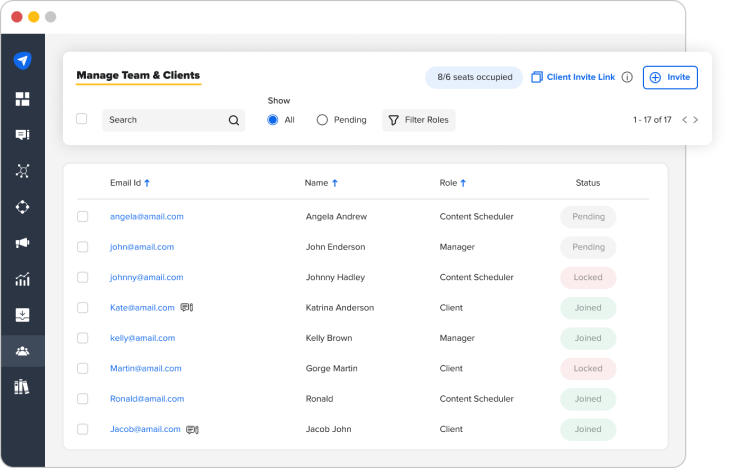Click the Invite button
This screenshot has height=468, width=729.
pyautogui.click(x=670, y=77)
